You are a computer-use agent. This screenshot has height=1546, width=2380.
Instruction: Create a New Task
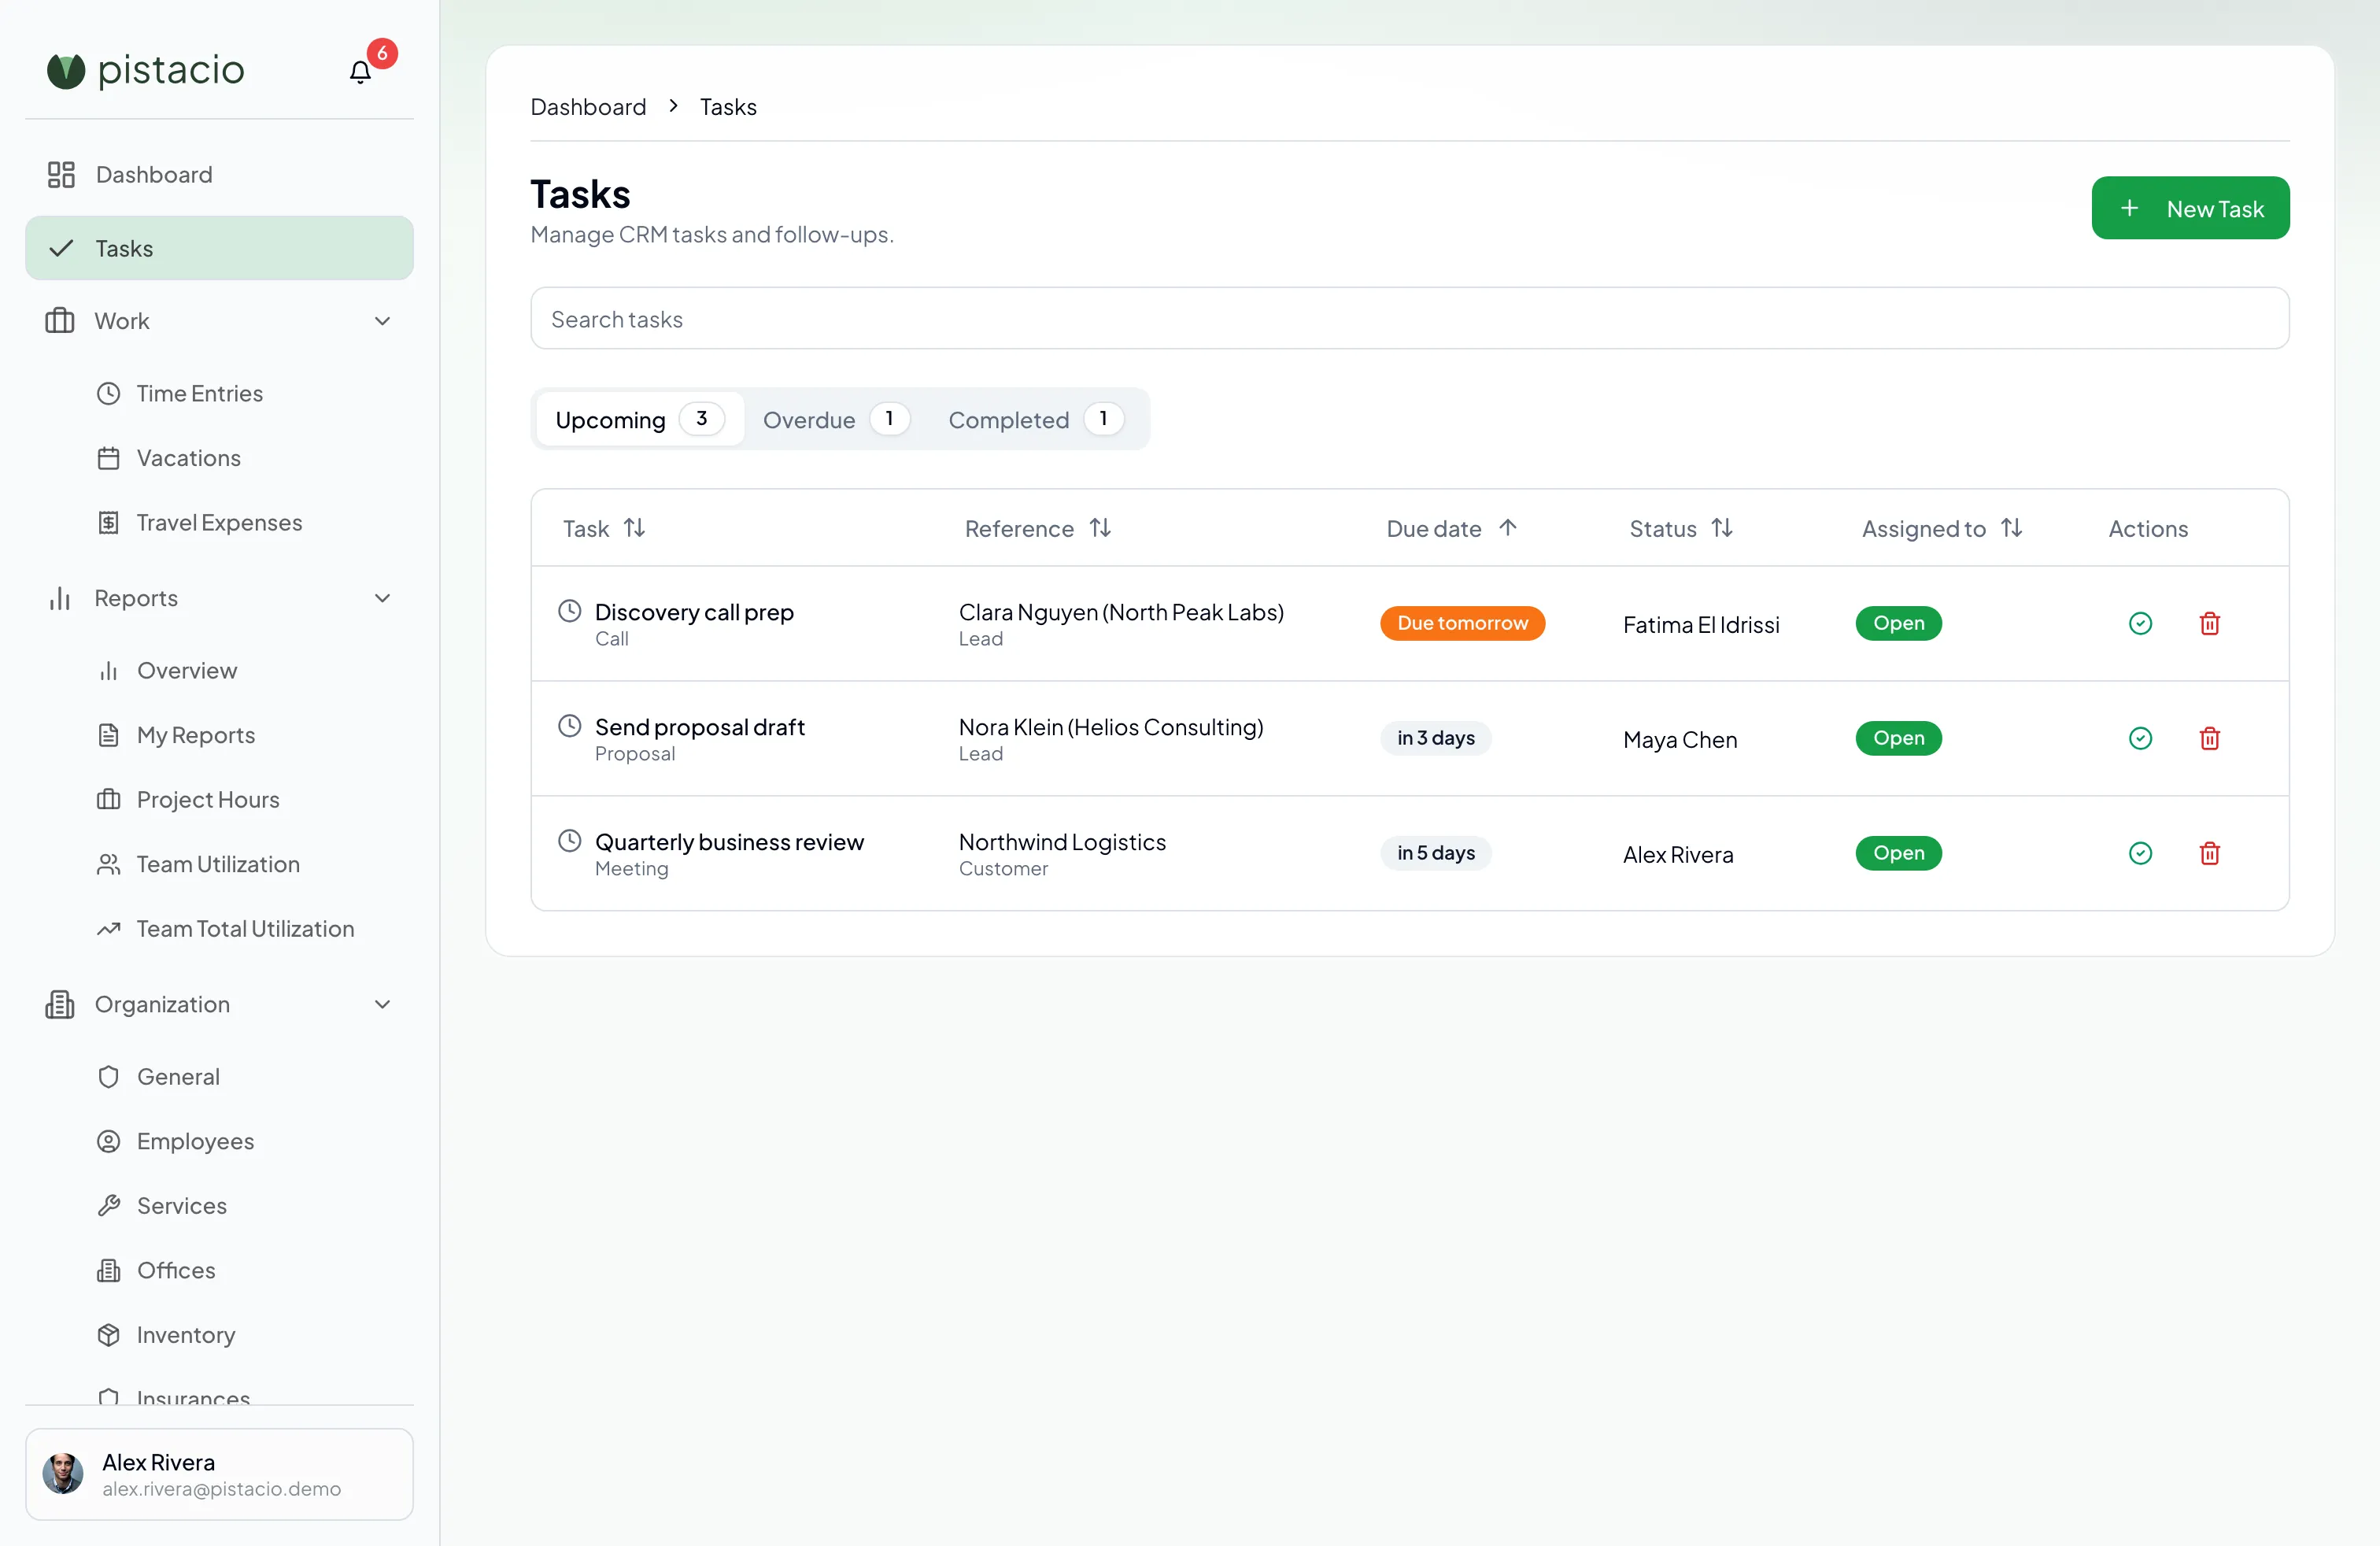click(2190, 208)
